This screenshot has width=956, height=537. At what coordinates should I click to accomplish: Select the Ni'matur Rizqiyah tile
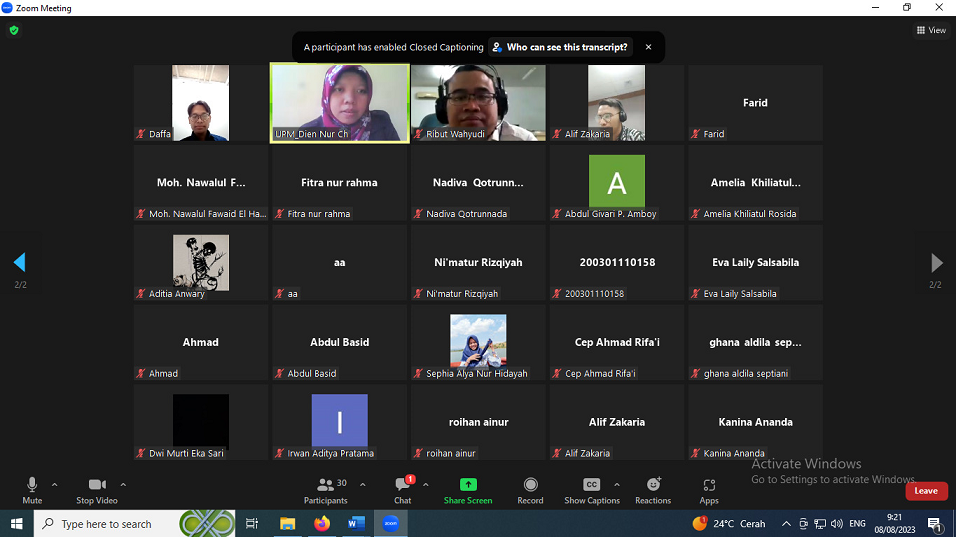pos(478,263)
